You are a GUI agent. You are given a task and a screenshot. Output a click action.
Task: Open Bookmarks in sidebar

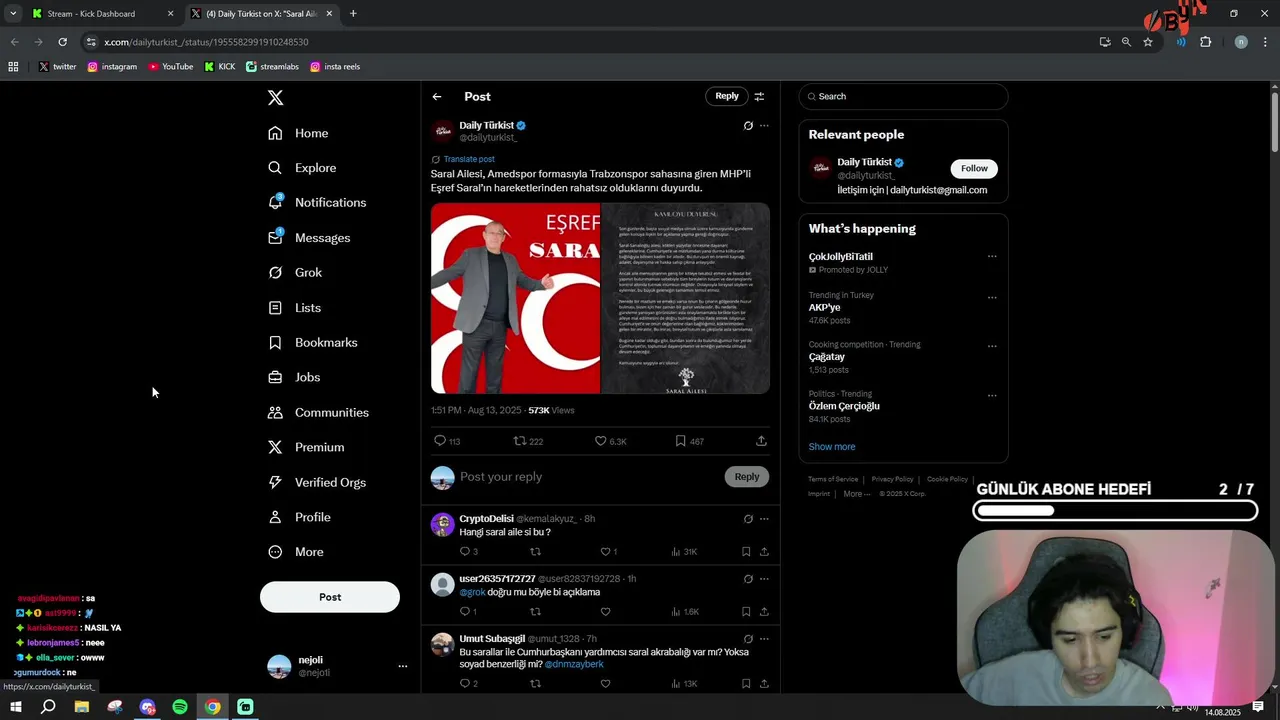click(x=312, y=342)
